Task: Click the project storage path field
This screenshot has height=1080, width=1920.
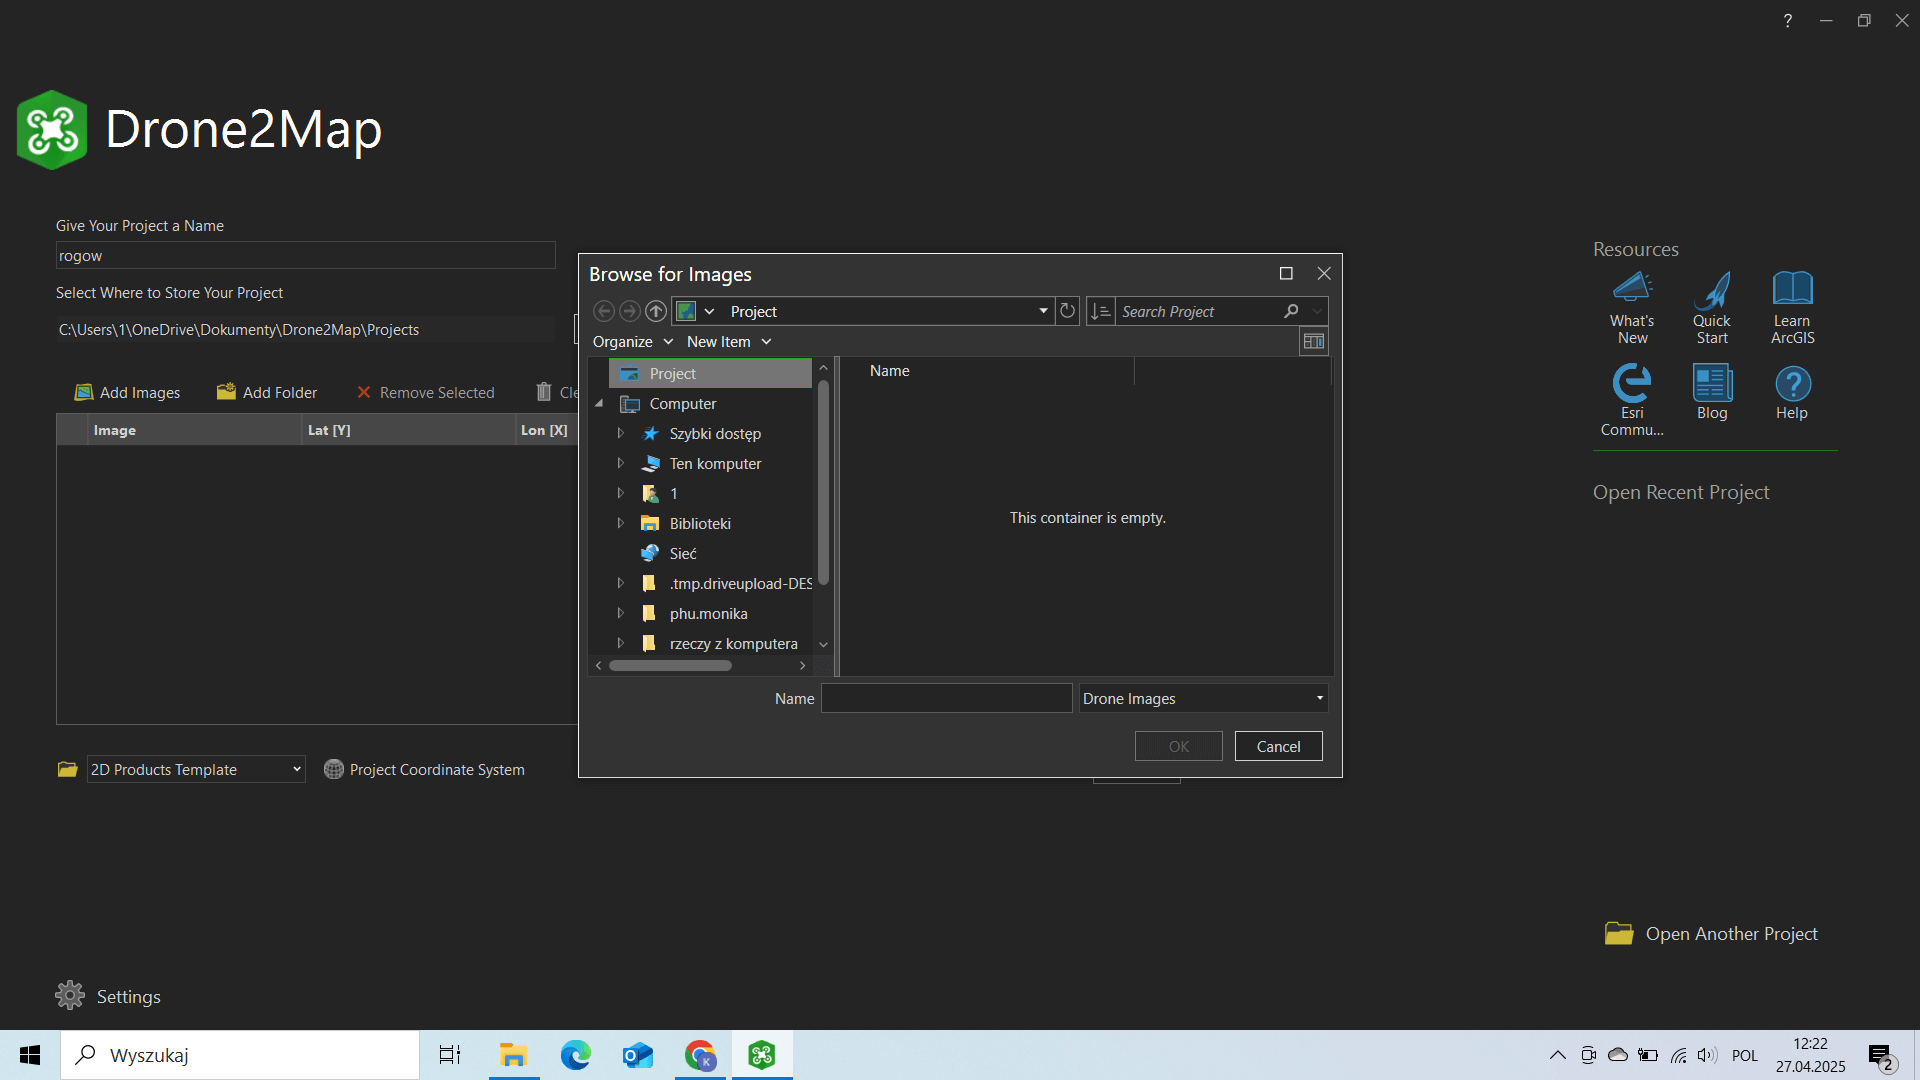Action: tap(305, 329)
